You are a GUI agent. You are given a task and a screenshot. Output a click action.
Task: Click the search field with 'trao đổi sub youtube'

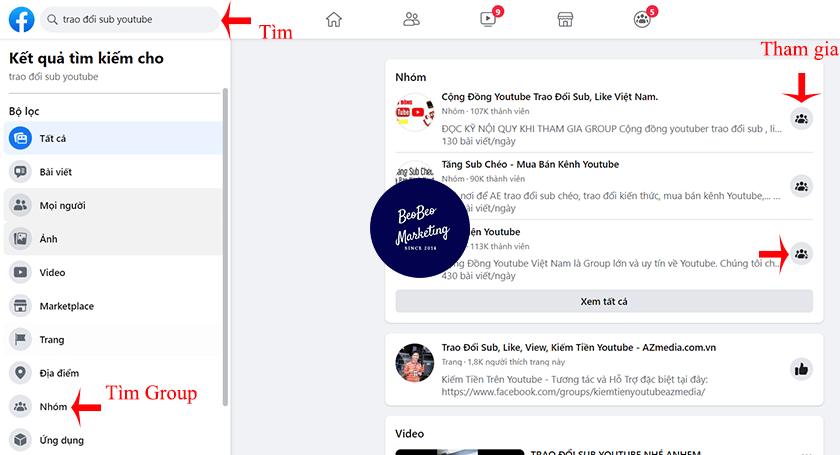[130, 19]
